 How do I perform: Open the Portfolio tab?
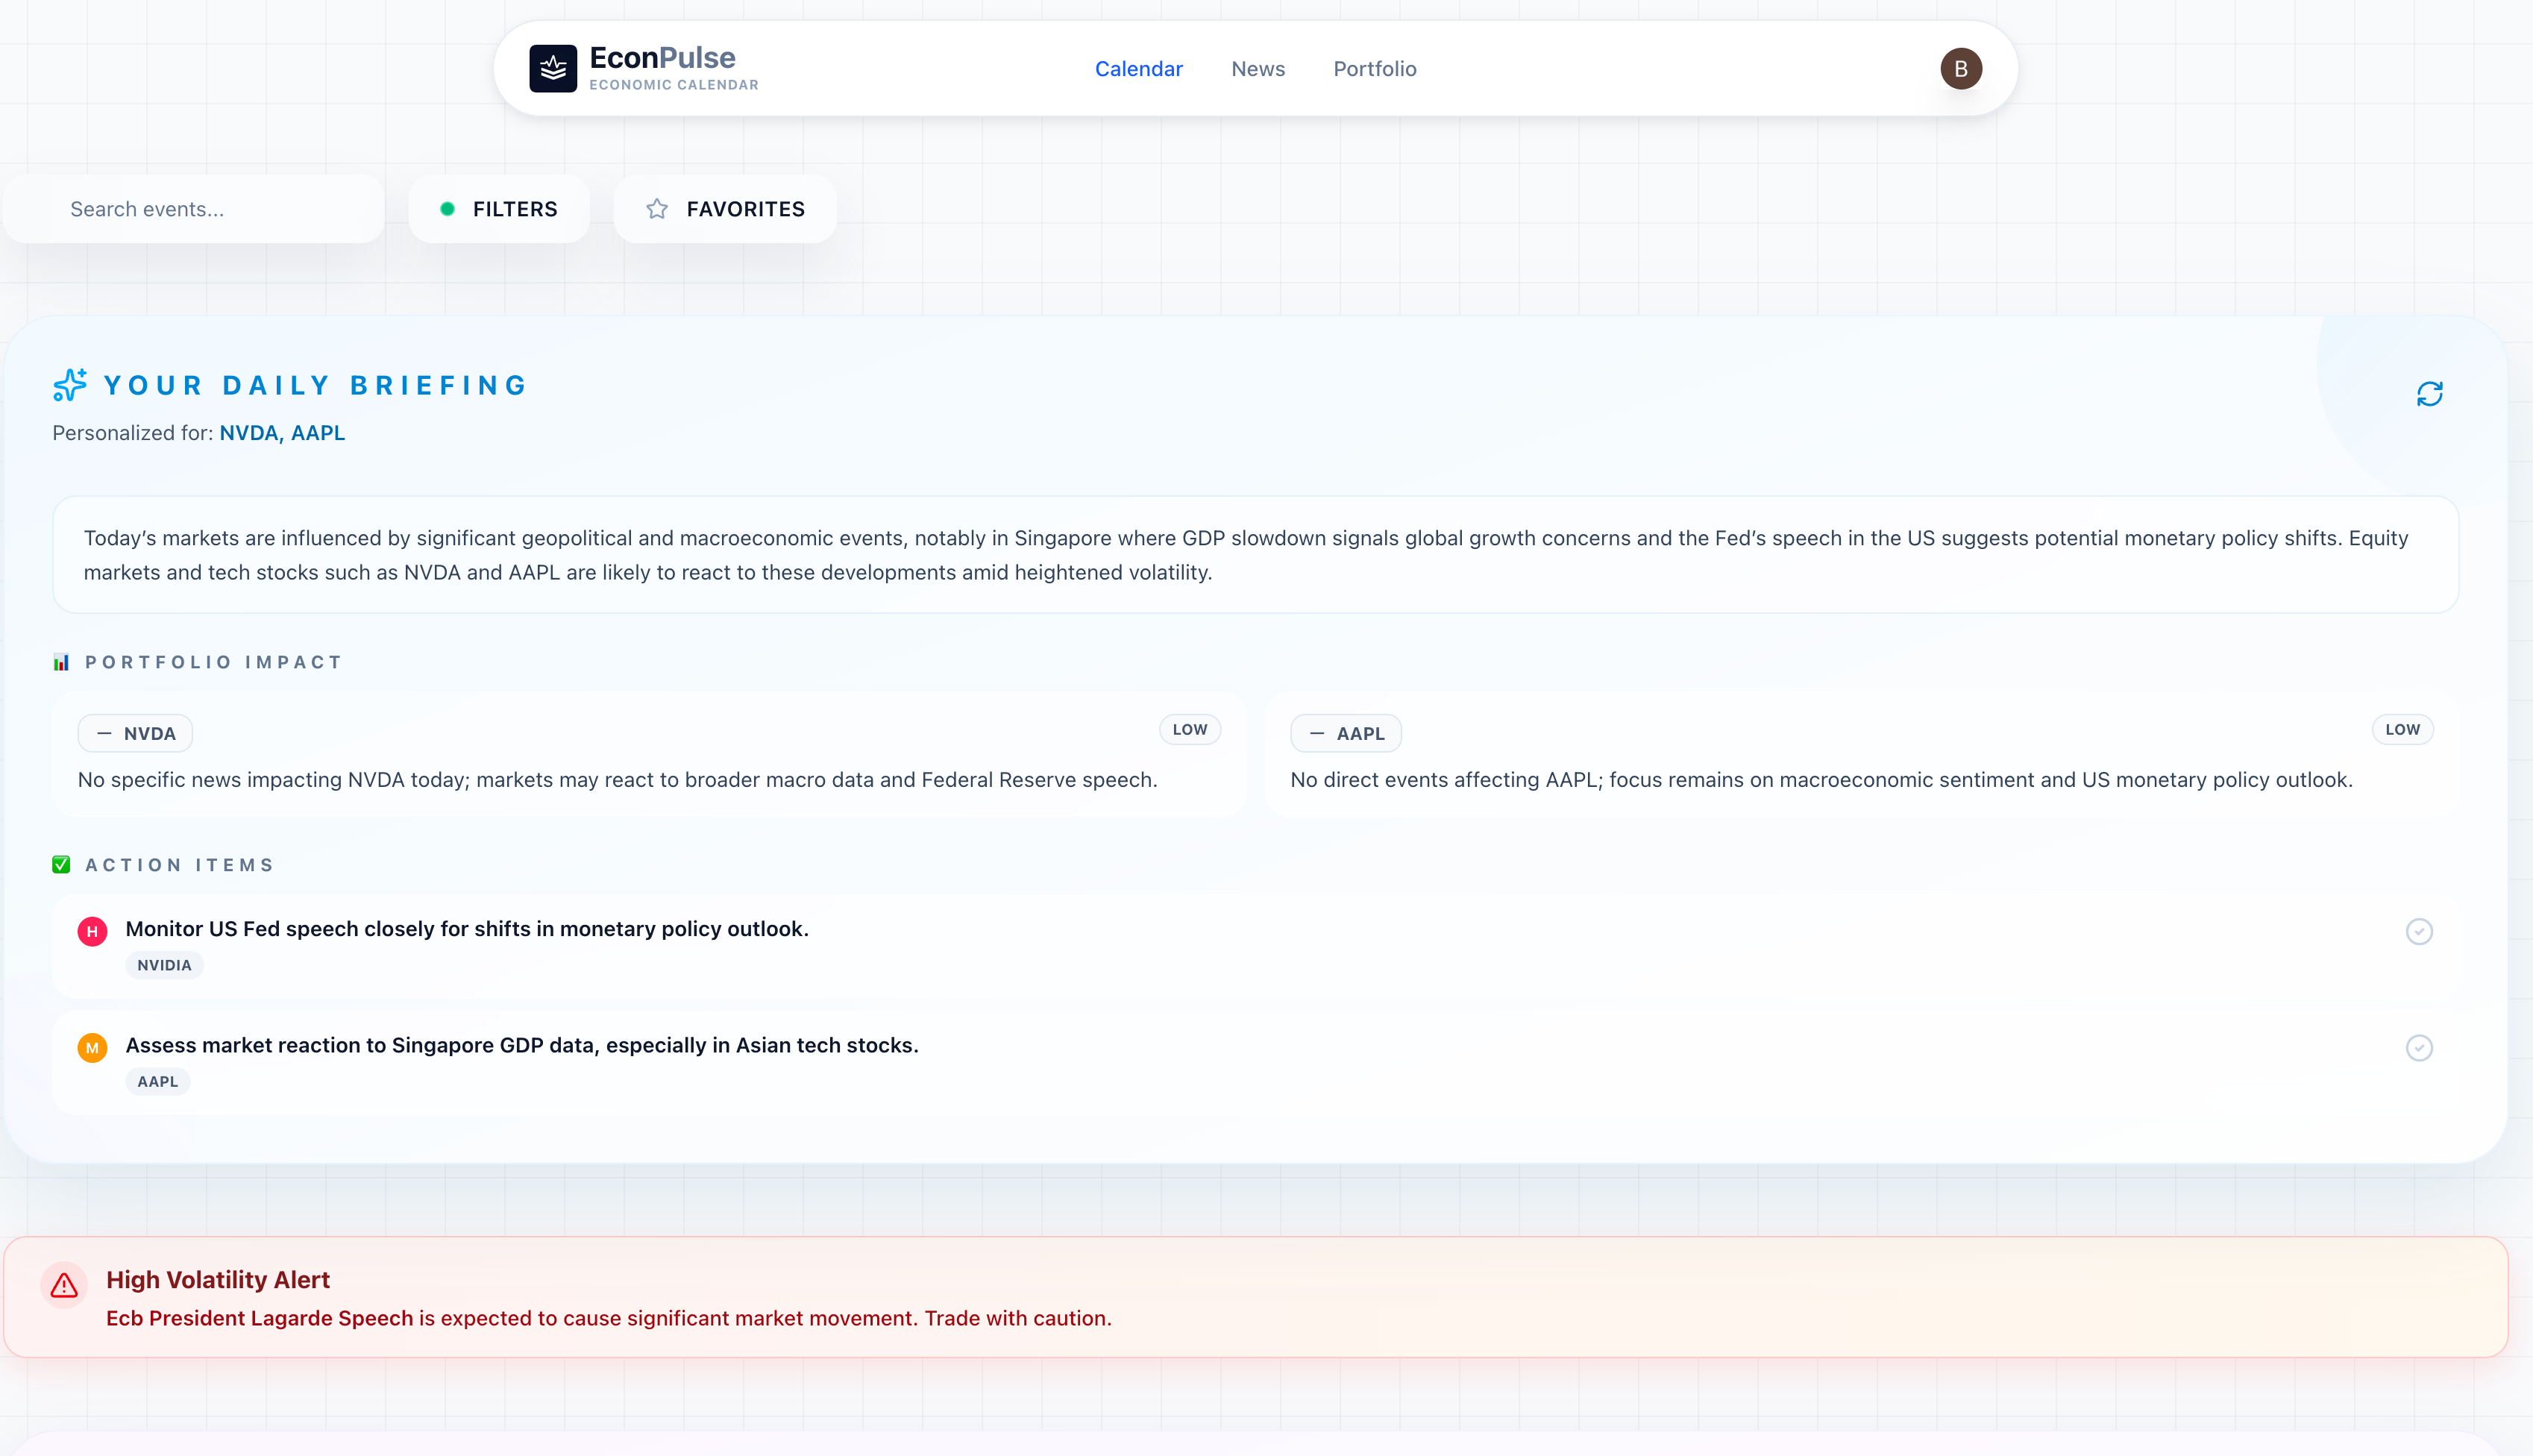coord(1375,68)
